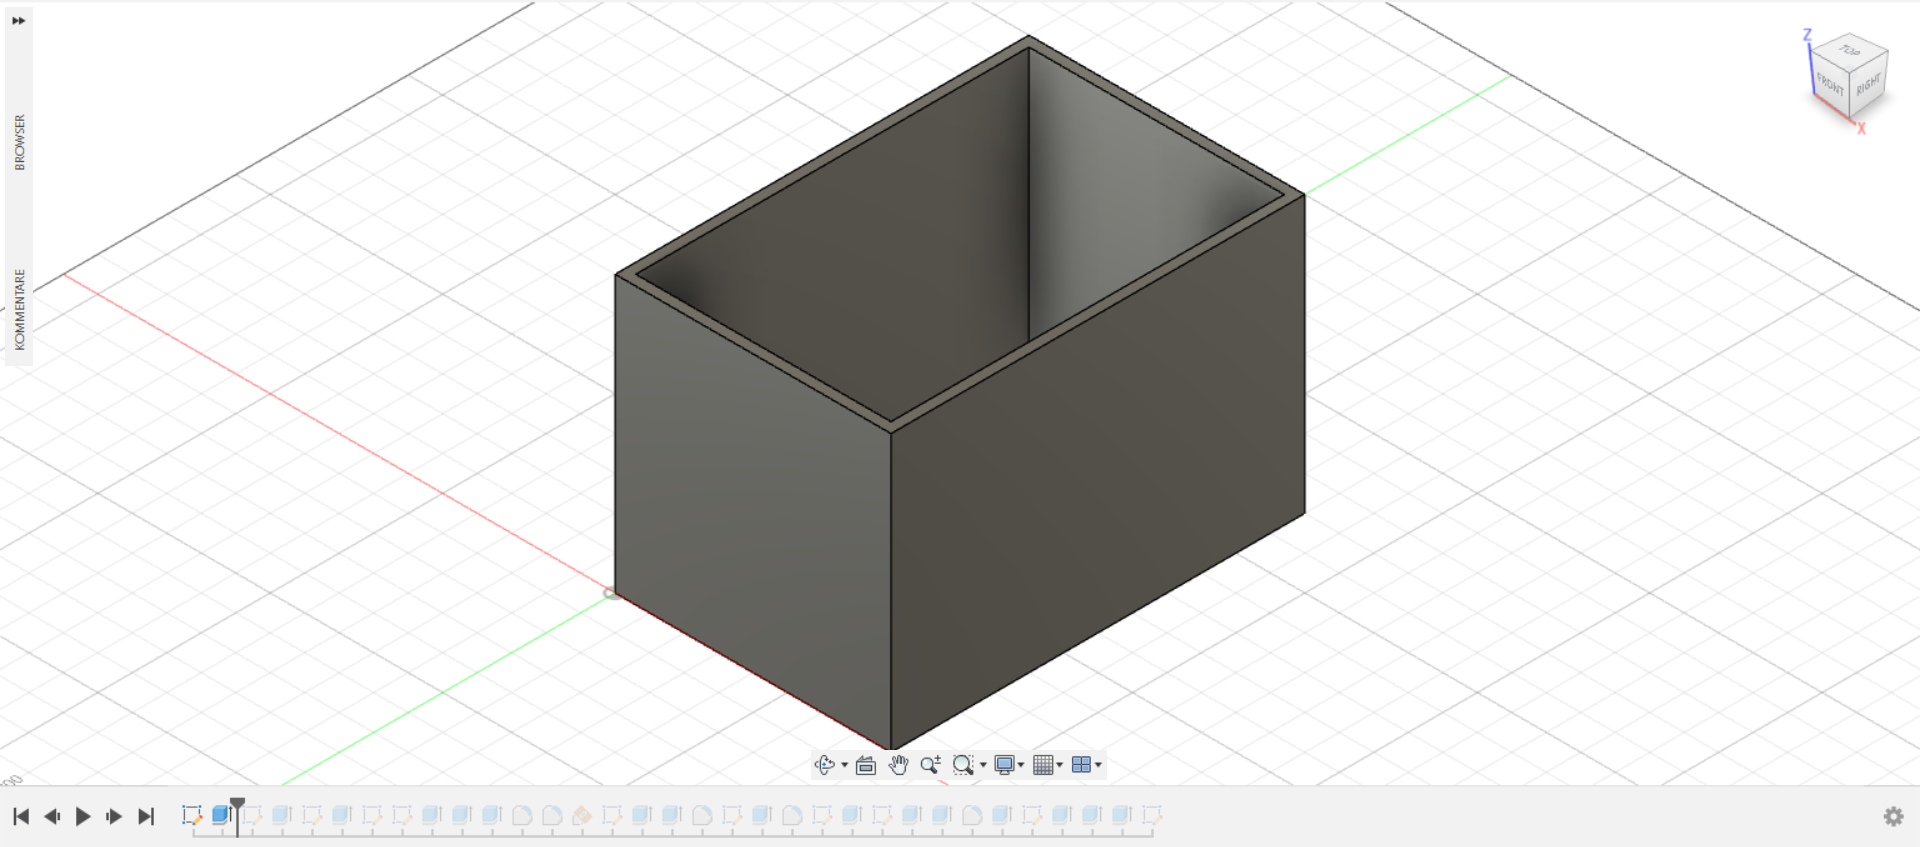Click the Zoom Window magnifier icon

[x=963, y=765]
